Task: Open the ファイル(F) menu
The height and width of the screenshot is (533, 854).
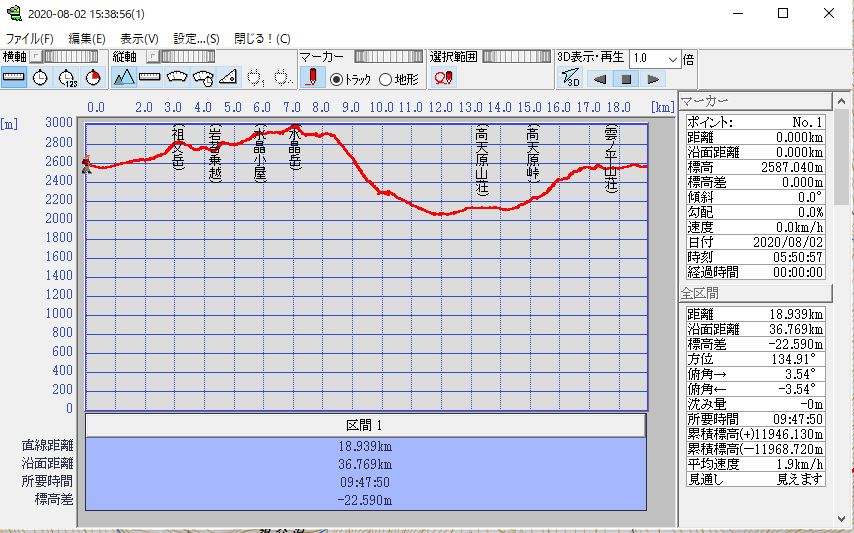Action: [x=30, y=38]
